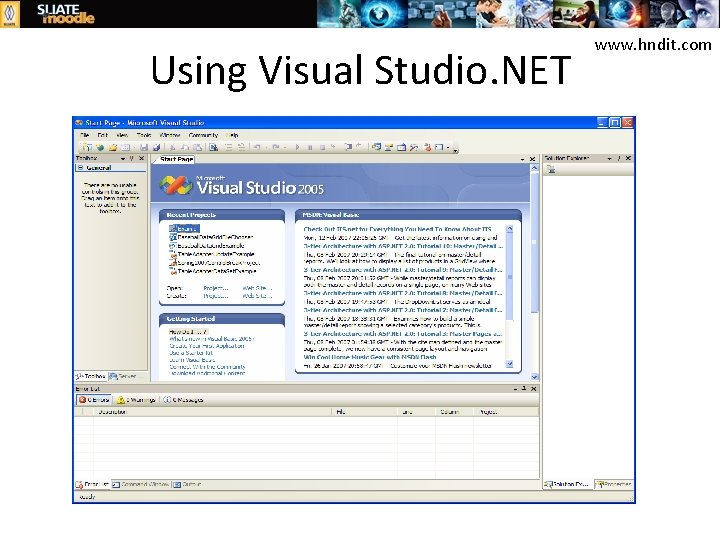The width and height of the screenshot is (720, 540).
Task: Click 'Connect With the Community' link
Action: pyautogui.click(x=207, y=367)
